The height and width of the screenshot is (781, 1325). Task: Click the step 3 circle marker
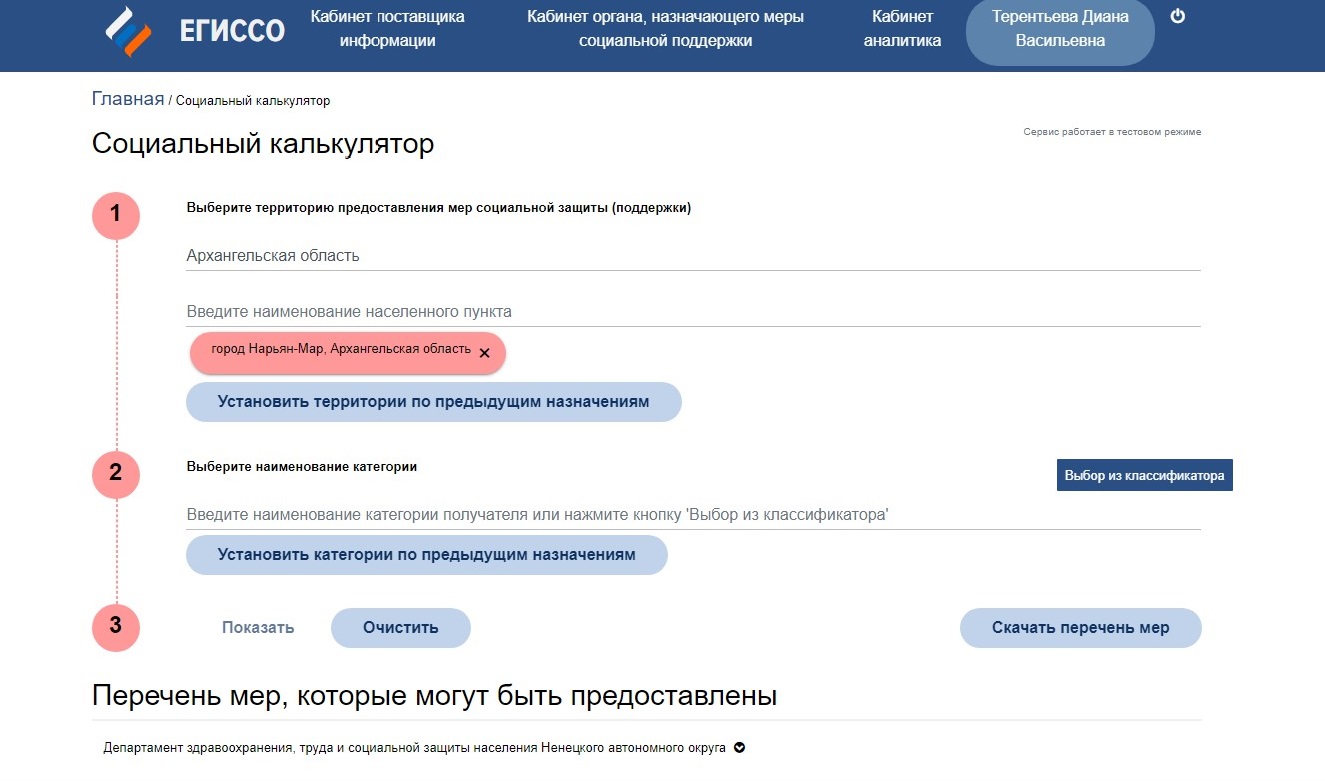pos(116,627)
